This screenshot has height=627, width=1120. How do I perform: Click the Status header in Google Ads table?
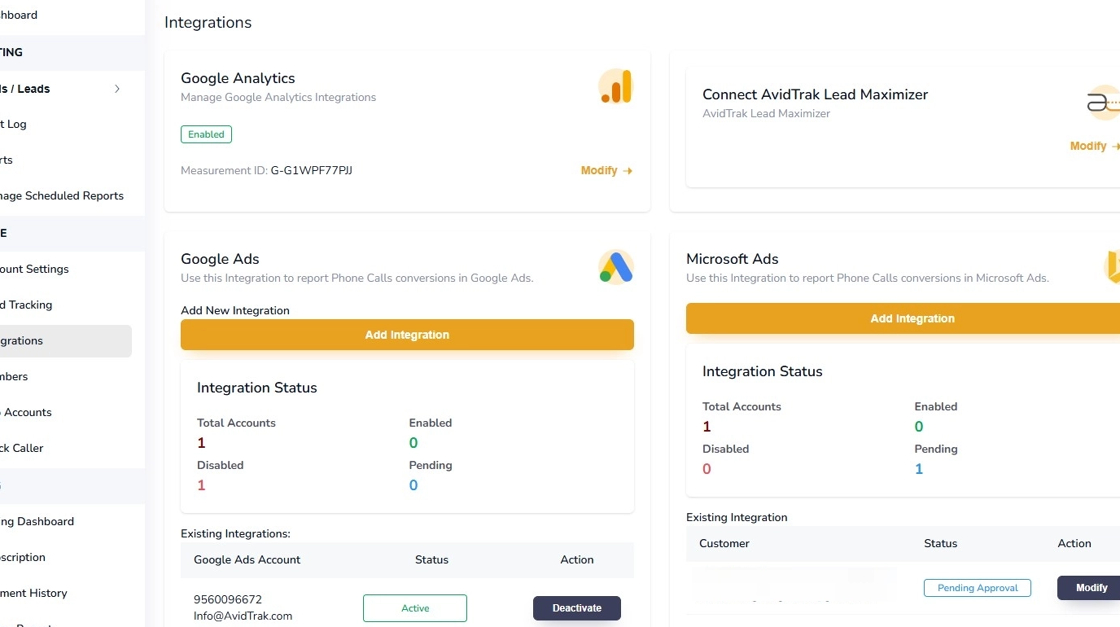point(431,560)
